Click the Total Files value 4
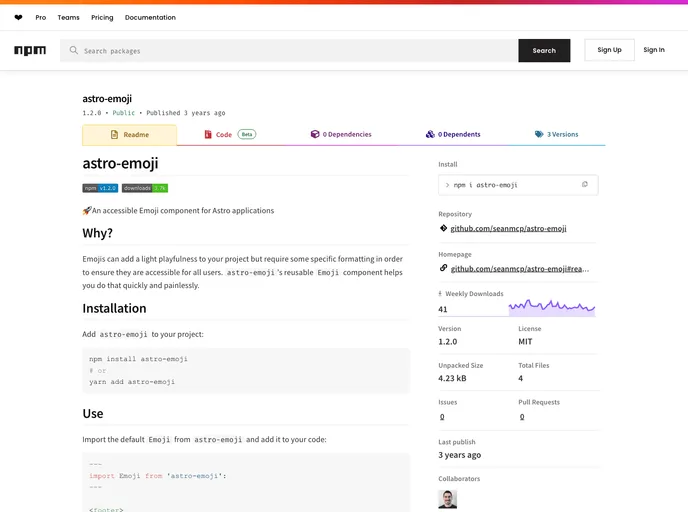The image size is (688, 512). tap(520, 378)
